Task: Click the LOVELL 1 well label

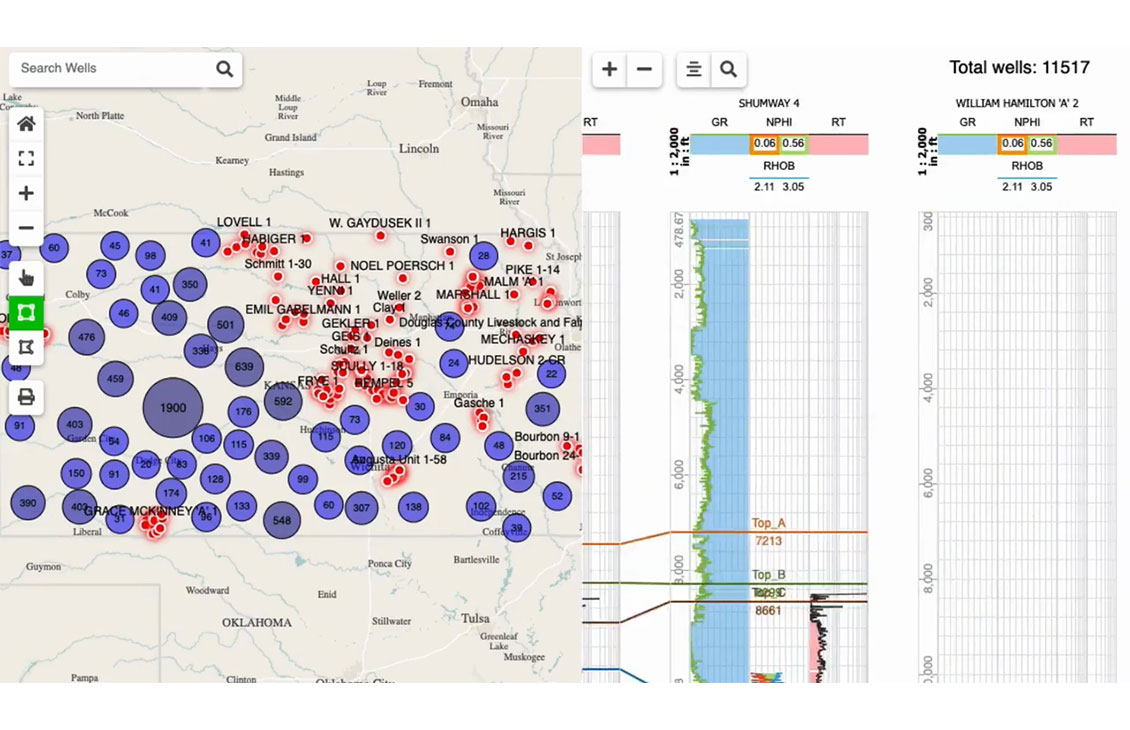Action: (244, 223)
